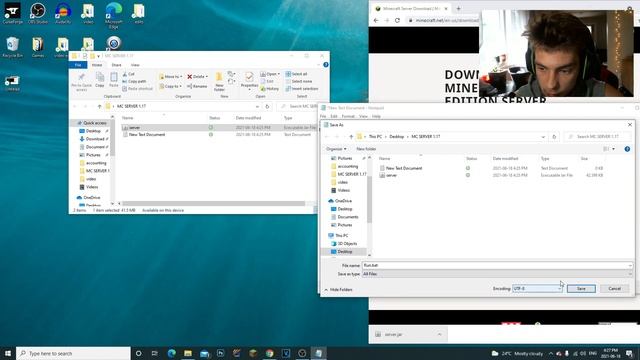Open the Explorer File tab
This screenshot has height=360, width=640.
pos(78,65)
